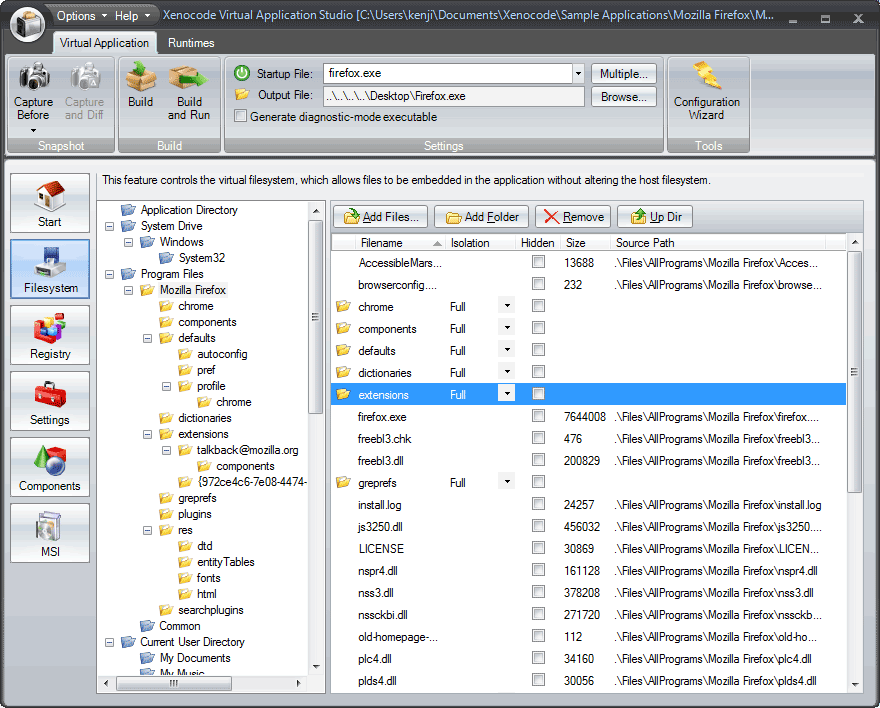Open the Settings toolbox section in the sidebar
Screen dimensions: 880x708
click(50, 401)
